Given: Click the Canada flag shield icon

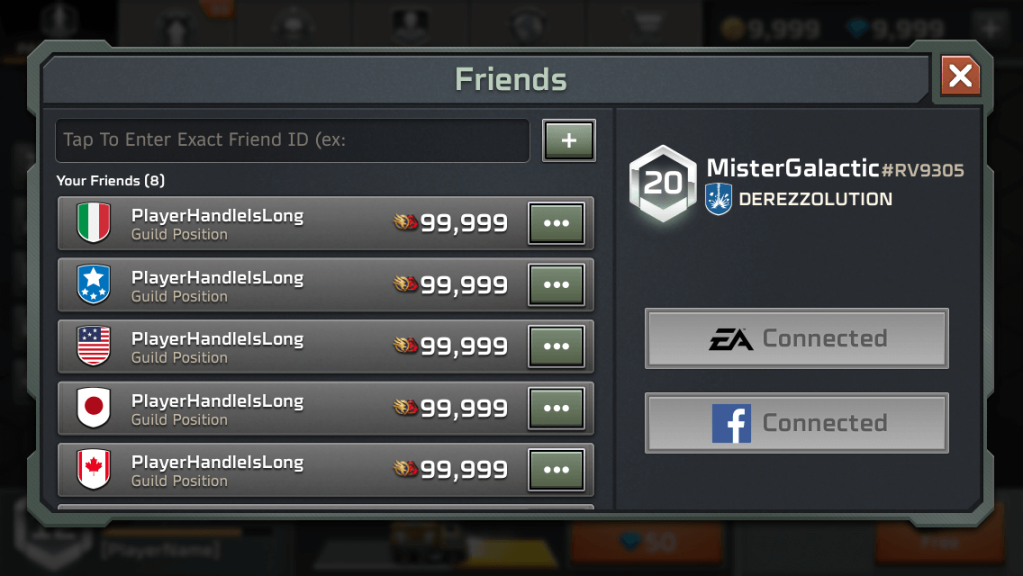Looking at the screenshot, I should tap(93, 469).
